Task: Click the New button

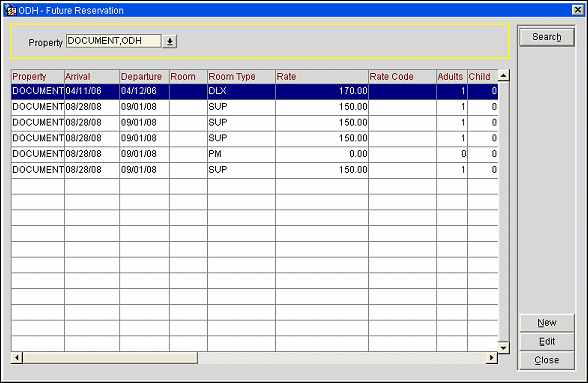Action: click(x=547, y=323)
